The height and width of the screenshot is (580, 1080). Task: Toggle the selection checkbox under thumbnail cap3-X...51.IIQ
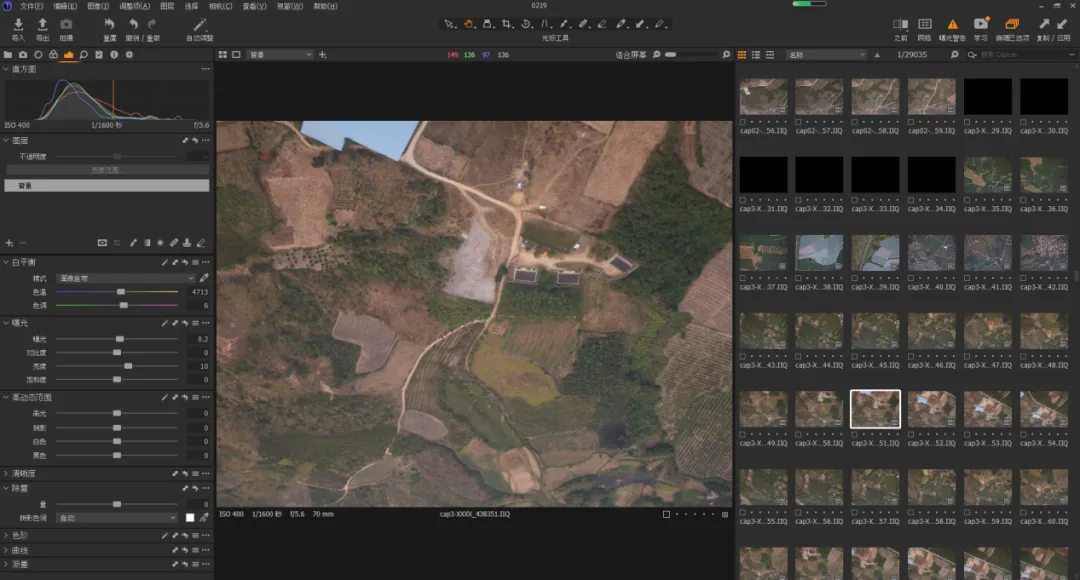(854, 432)
